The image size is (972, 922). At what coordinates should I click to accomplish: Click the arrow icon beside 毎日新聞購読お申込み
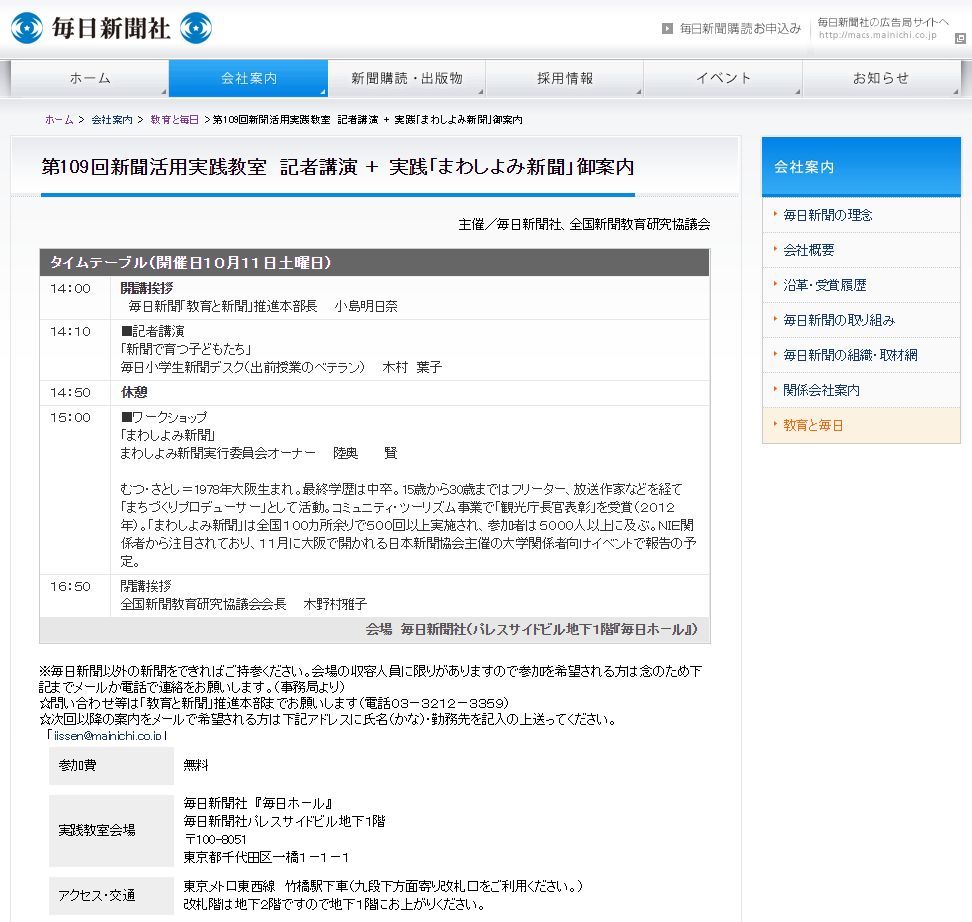(x=667, y=28)
